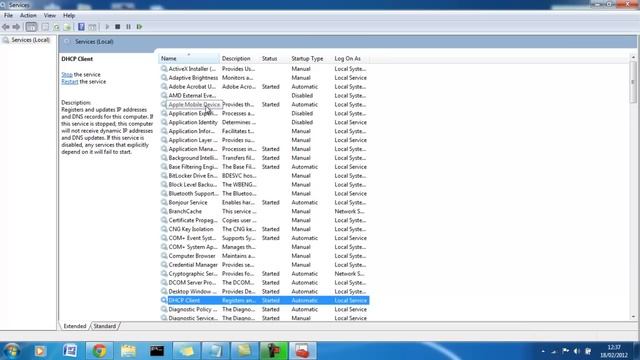
Task: Switch to the Extended tab
Action: [75, 326]
